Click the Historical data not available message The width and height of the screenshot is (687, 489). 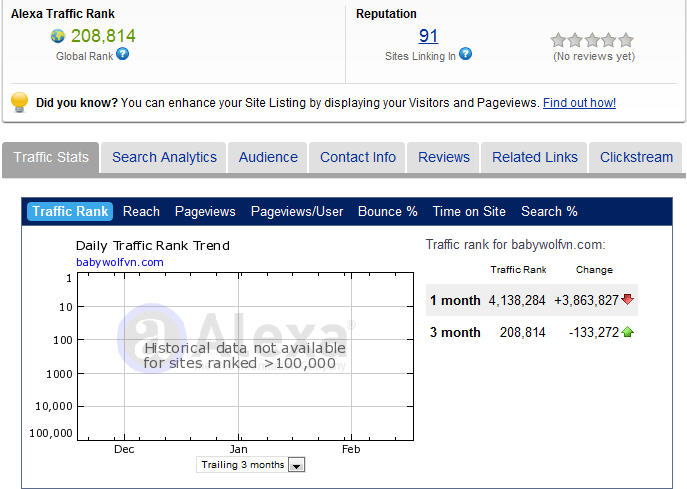pos(244,355)
